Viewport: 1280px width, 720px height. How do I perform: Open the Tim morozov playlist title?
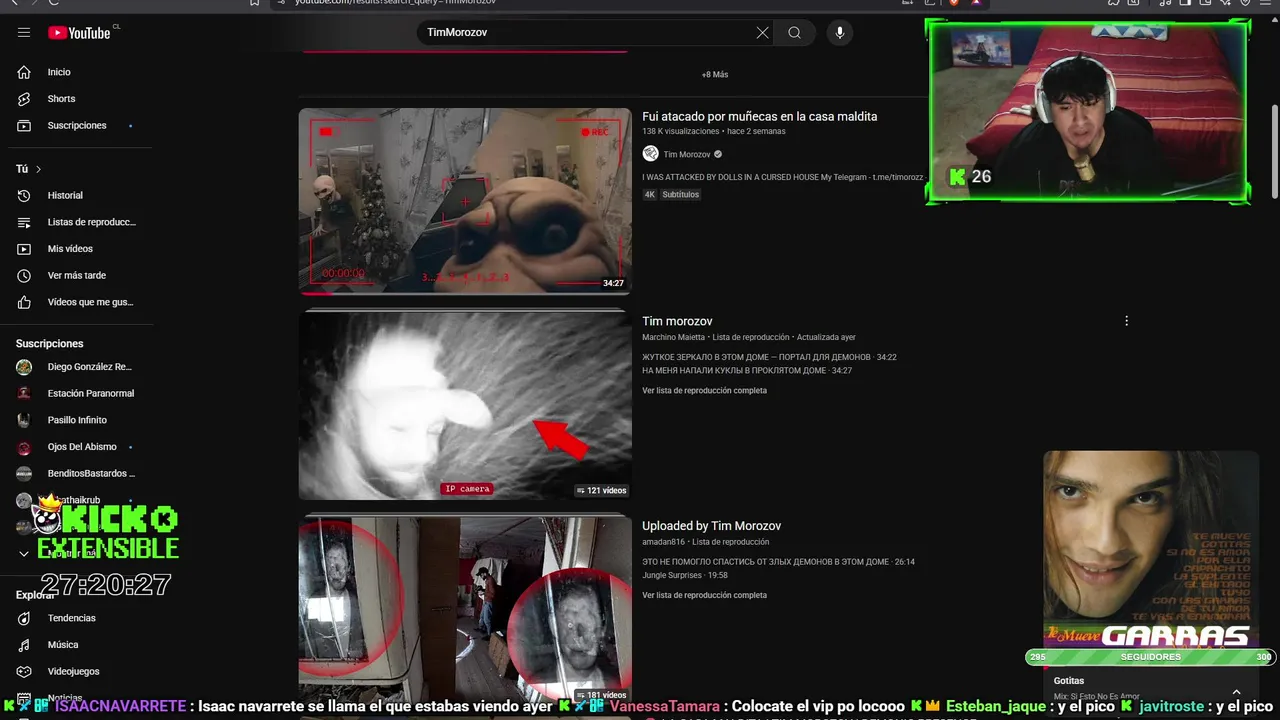677,321
